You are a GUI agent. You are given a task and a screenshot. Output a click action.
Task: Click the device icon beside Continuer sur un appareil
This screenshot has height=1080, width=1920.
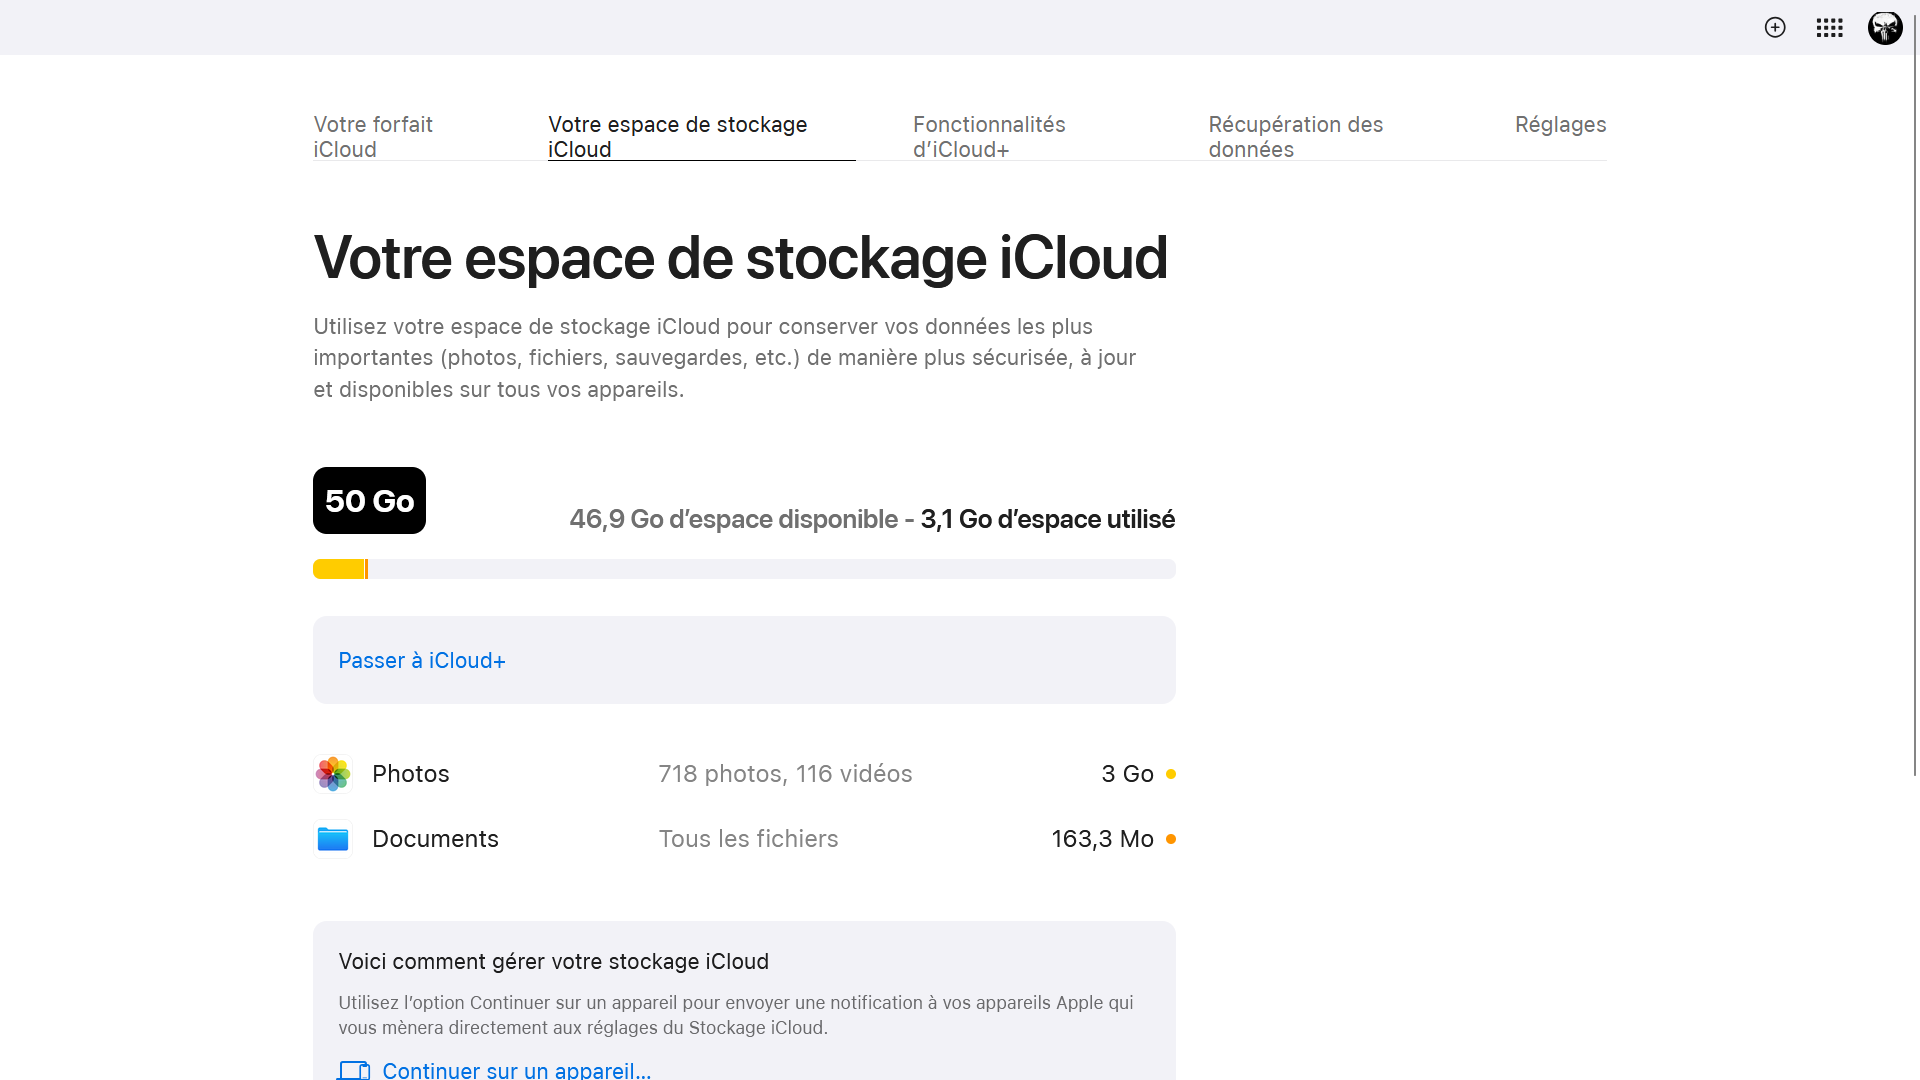pos(354,1070)
